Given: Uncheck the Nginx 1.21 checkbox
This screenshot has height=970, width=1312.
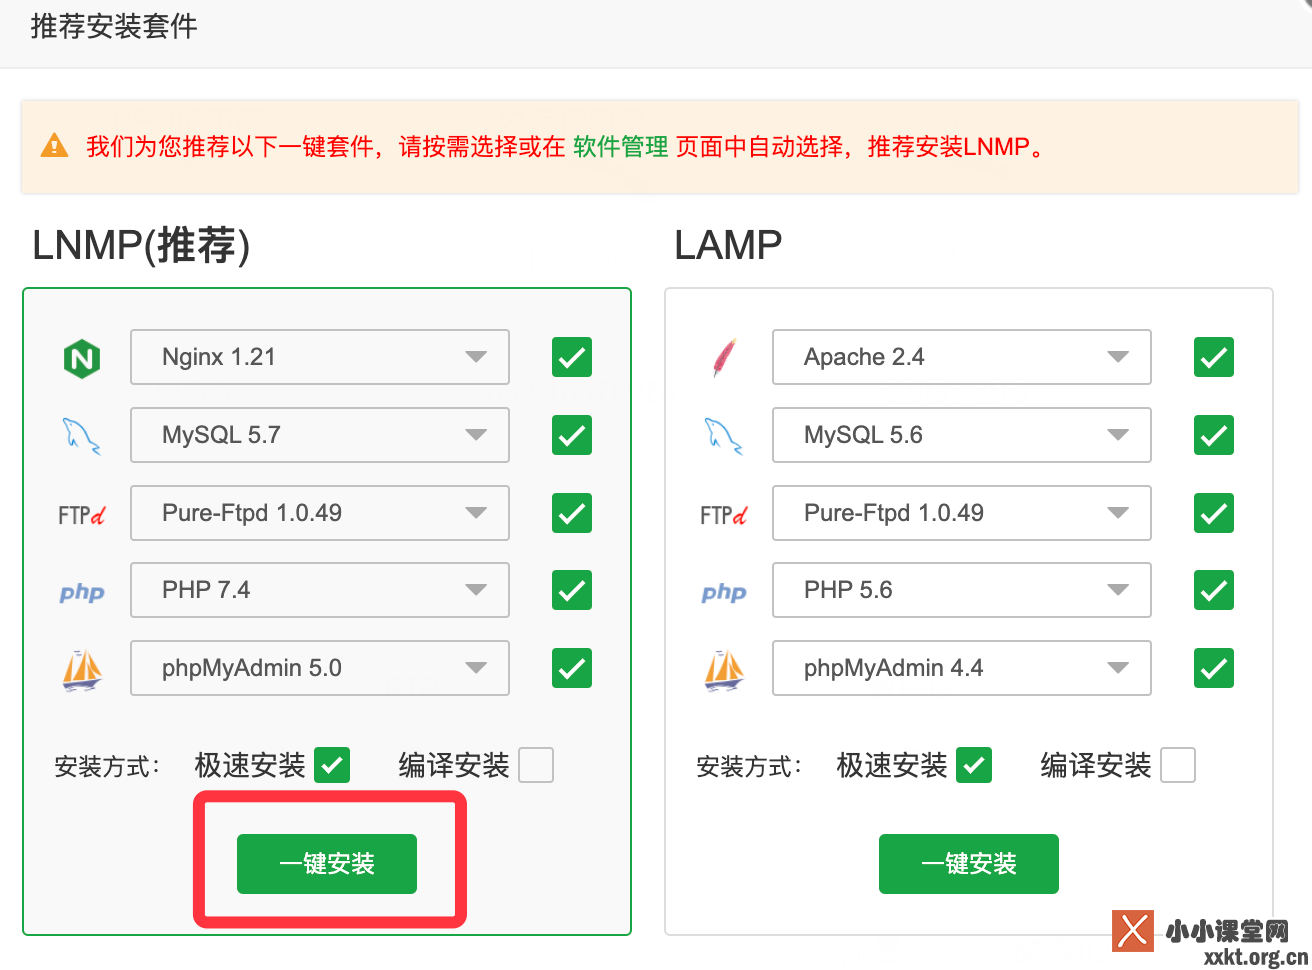Looking at the screenshot, I should [572, 357].
